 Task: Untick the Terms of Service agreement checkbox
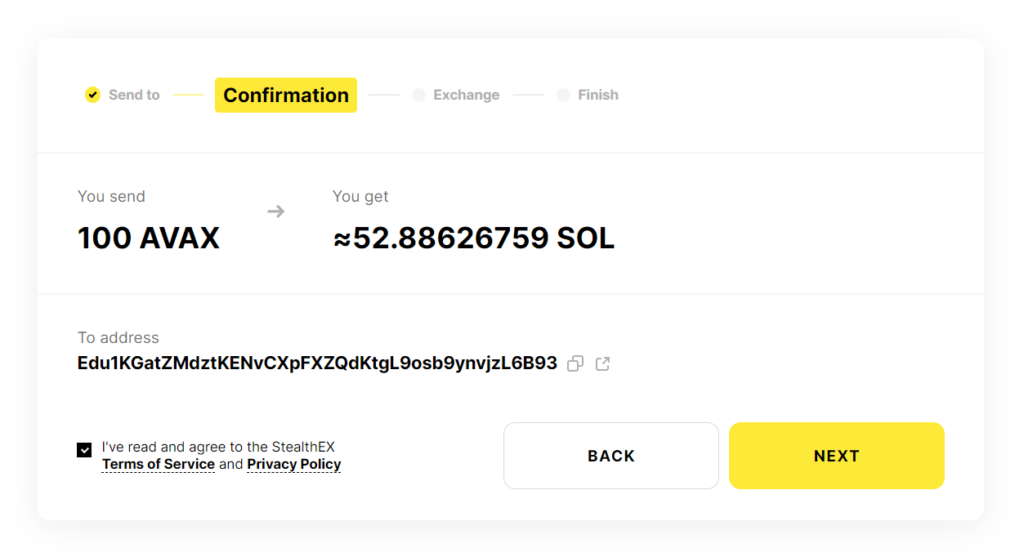pos(84,450)
